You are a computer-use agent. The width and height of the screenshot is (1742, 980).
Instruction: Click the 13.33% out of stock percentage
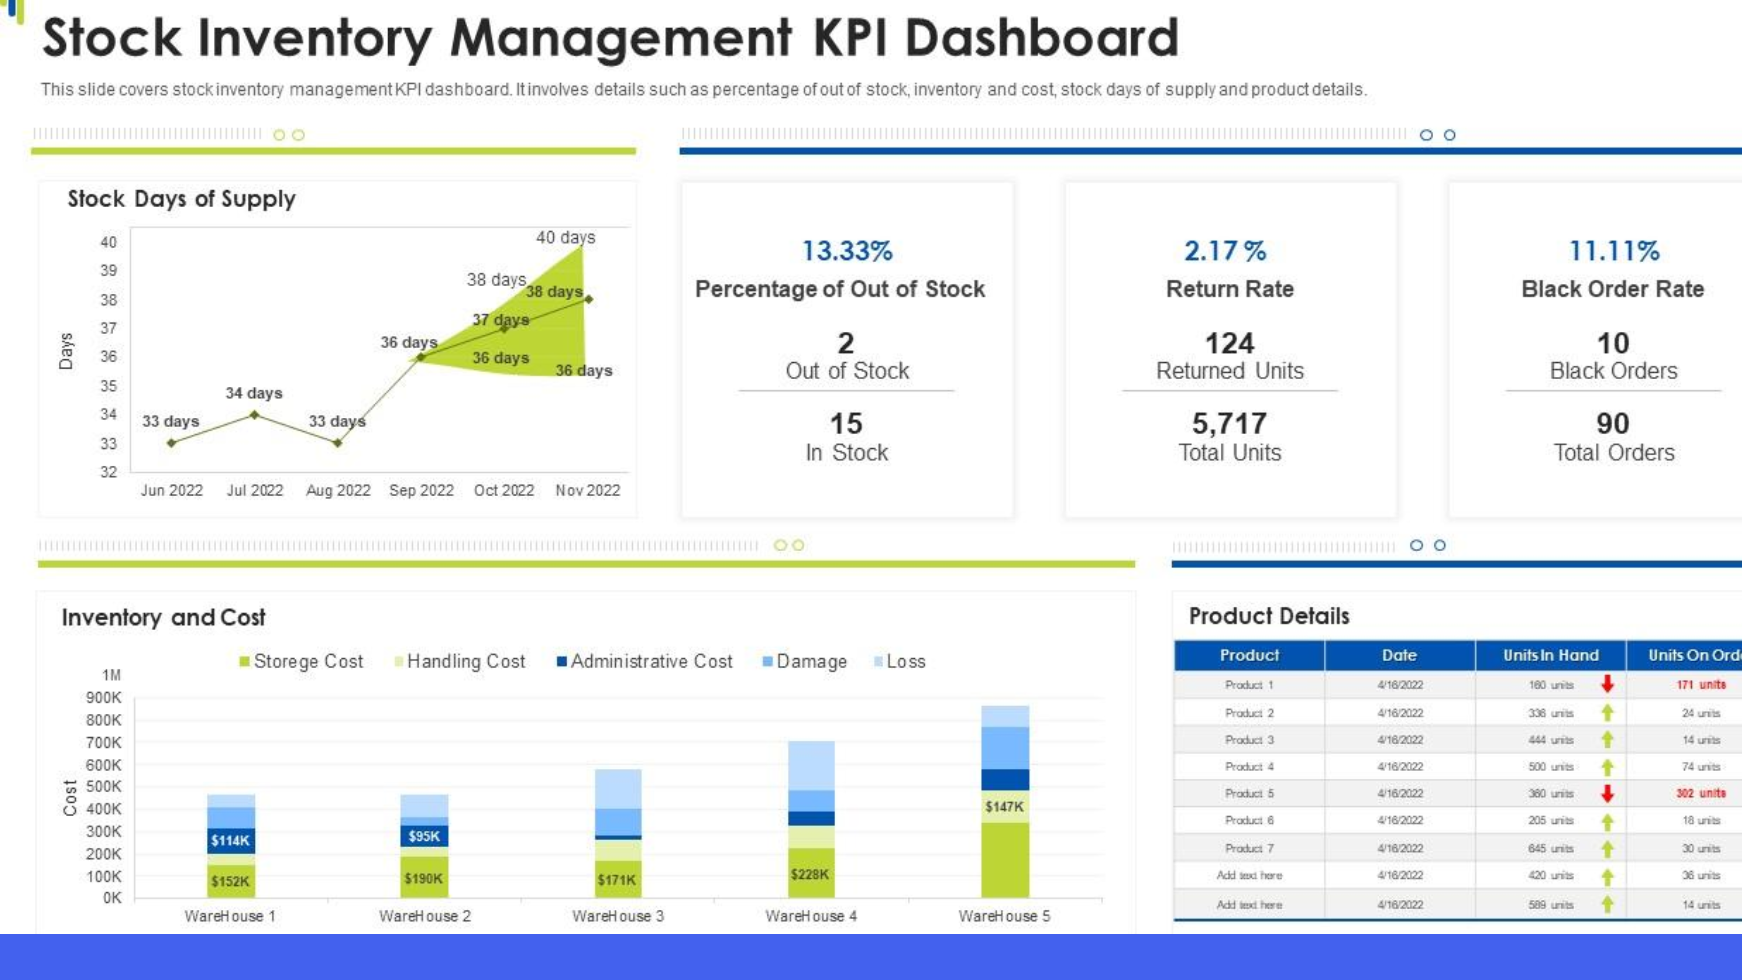pyautogui.click(x=846, y=251)
